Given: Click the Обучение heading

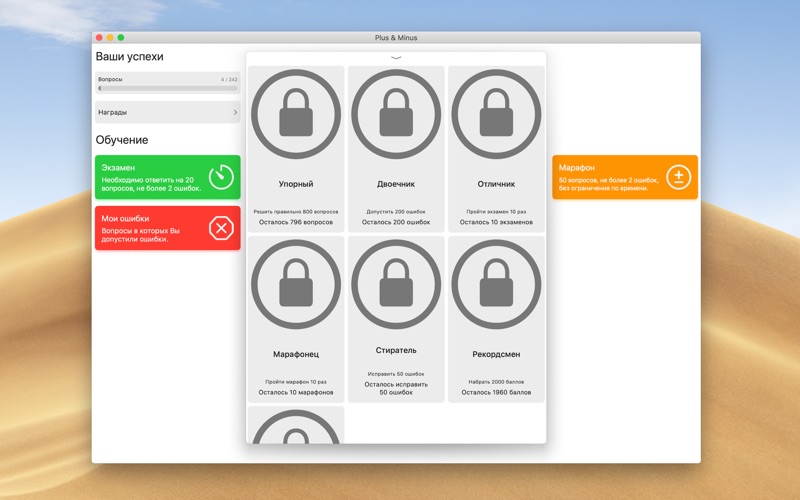Looking at the screenshot, I should [122, 140].
